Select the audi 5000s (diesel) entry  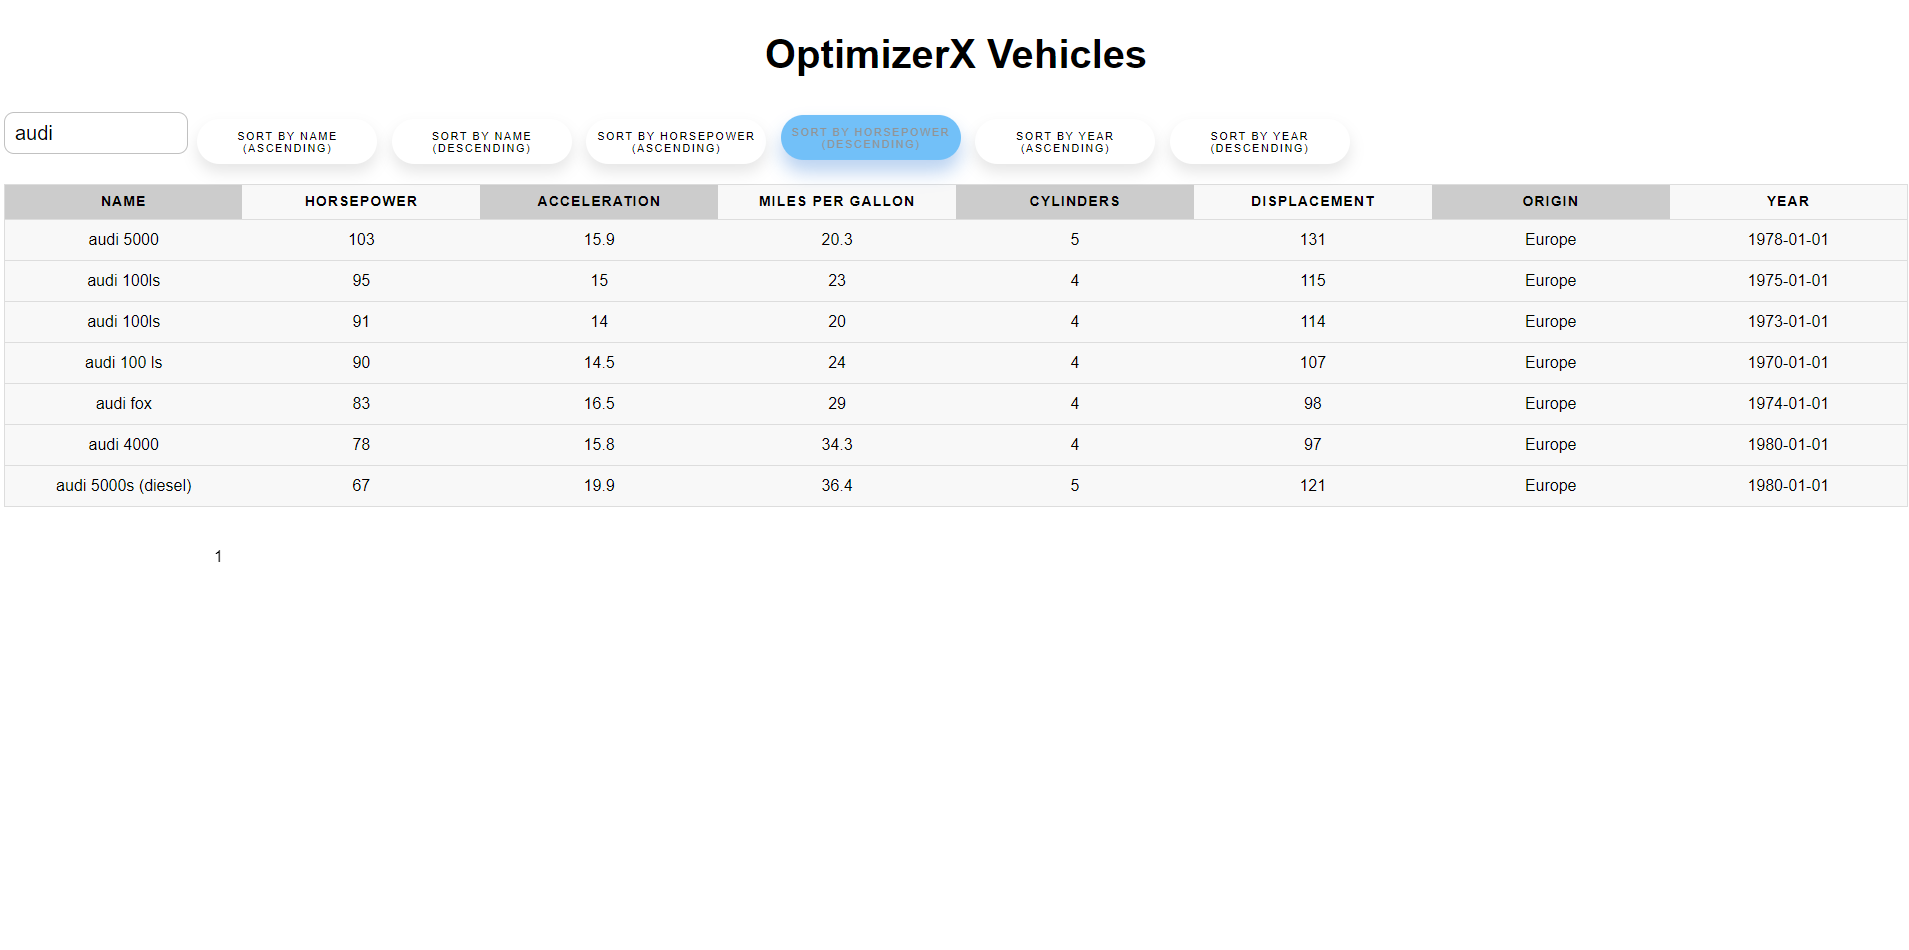pos(123,486)
